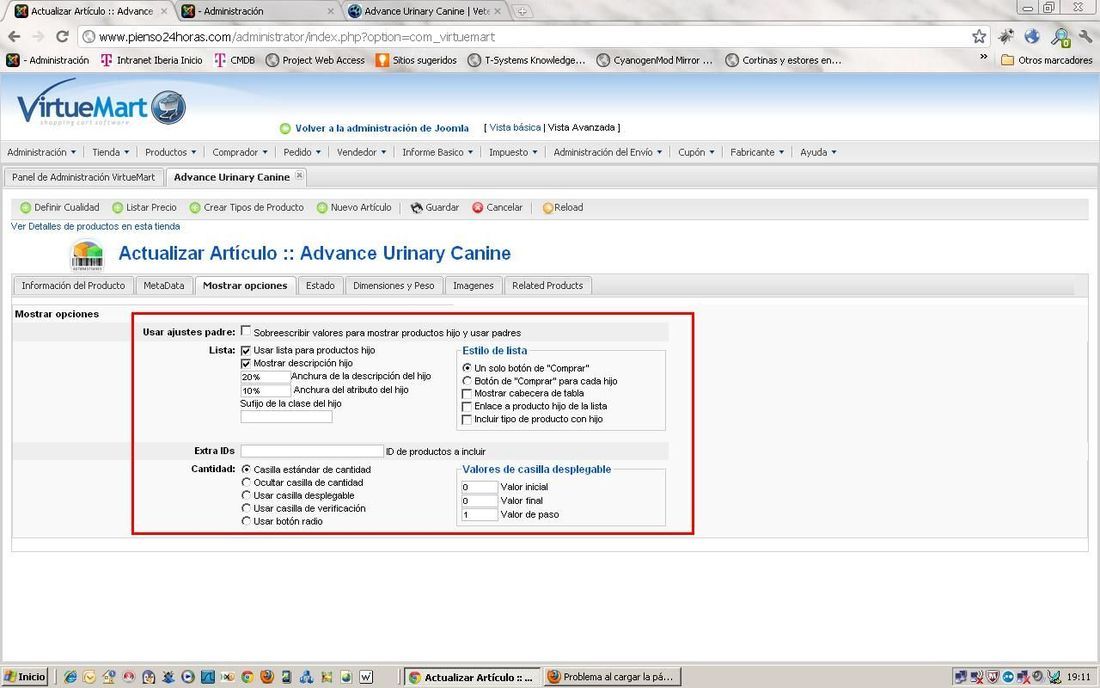Open the Administración del Envío dropdown
The height and width of the screenshot is (688, 1100).
click(608, 152)
